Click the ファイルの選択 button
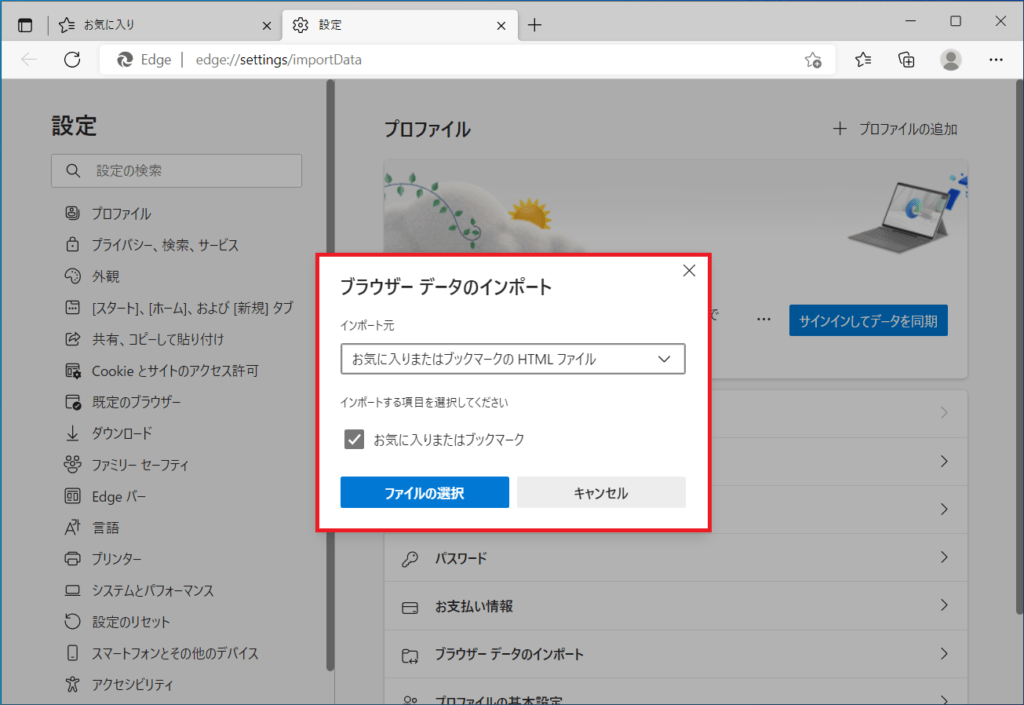The width and height of the screenshot is (1024, 705). point(424,493)
